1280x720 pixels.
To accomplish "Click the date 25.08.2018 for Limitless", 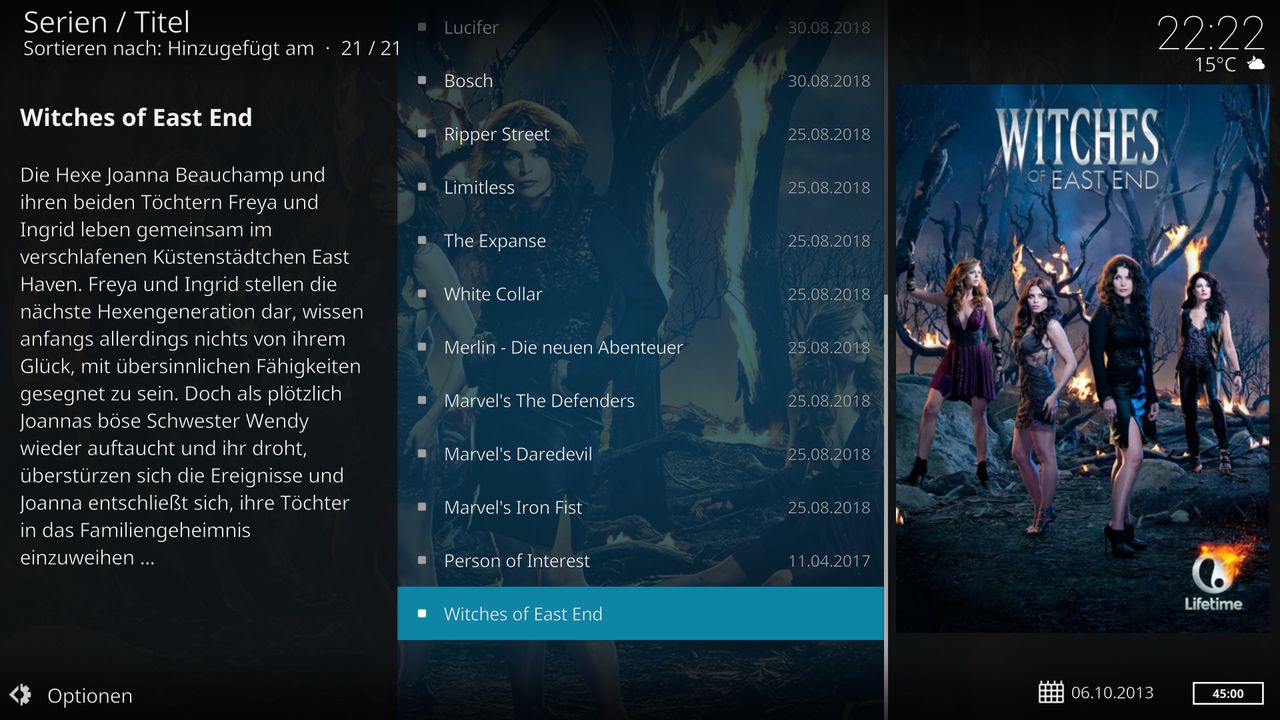I will tap(829, 188).
